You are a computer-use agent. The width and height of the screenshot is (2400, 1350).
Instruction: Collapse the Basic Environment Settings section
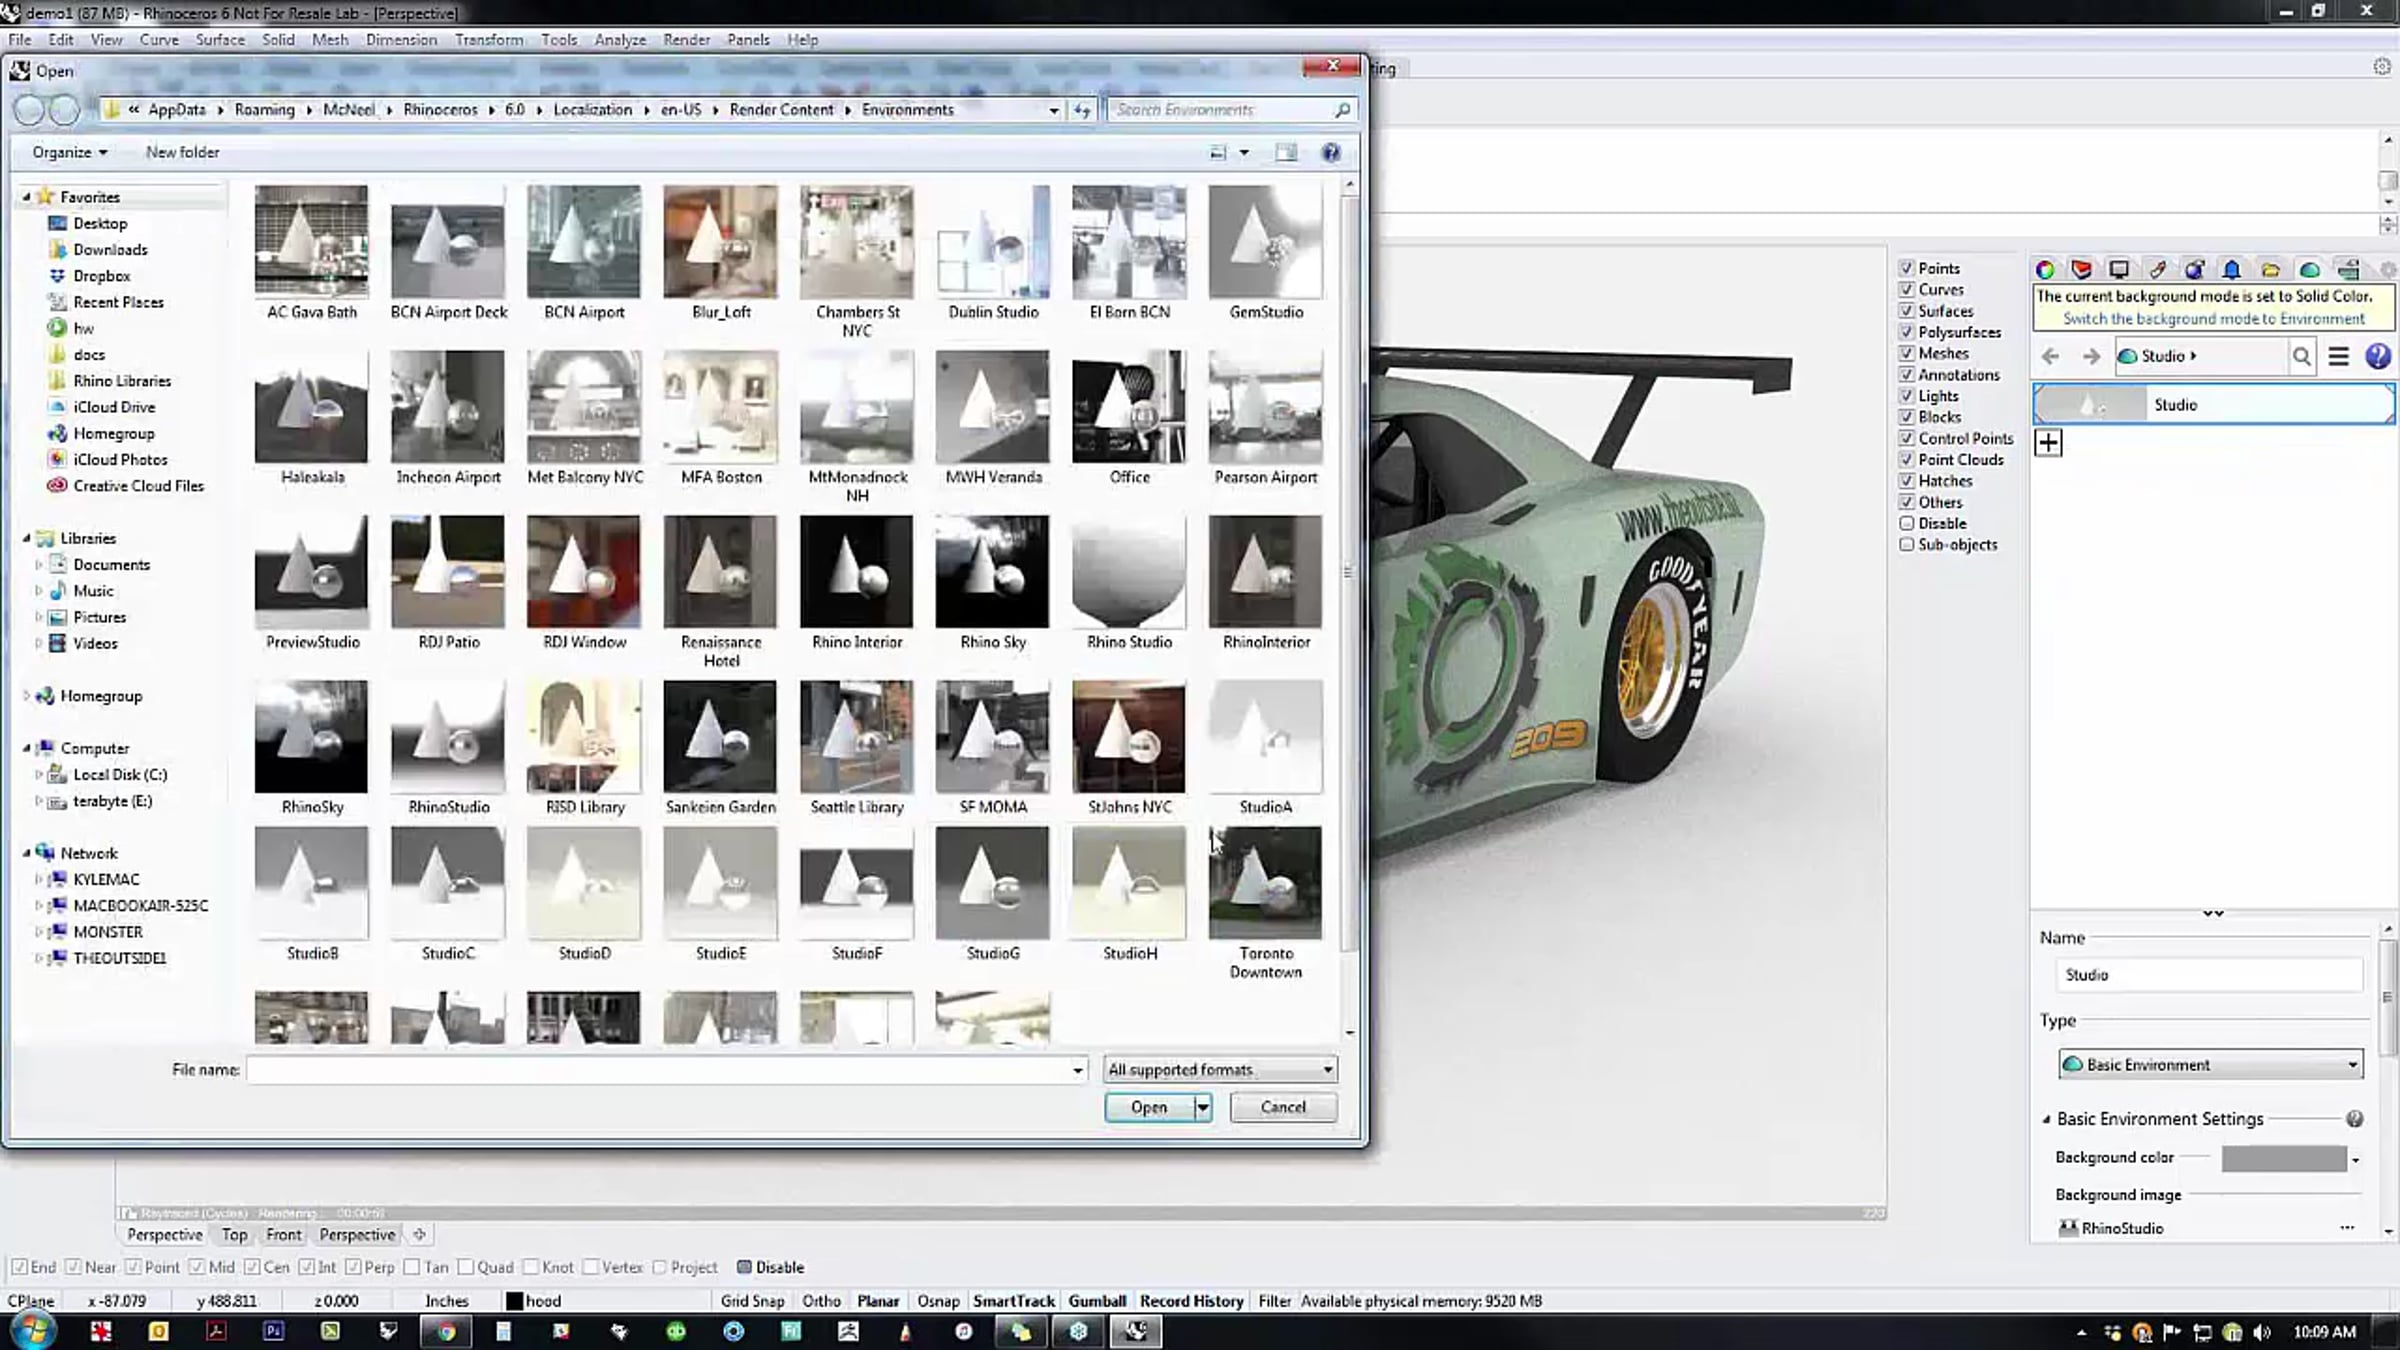click(2046, 1120)
